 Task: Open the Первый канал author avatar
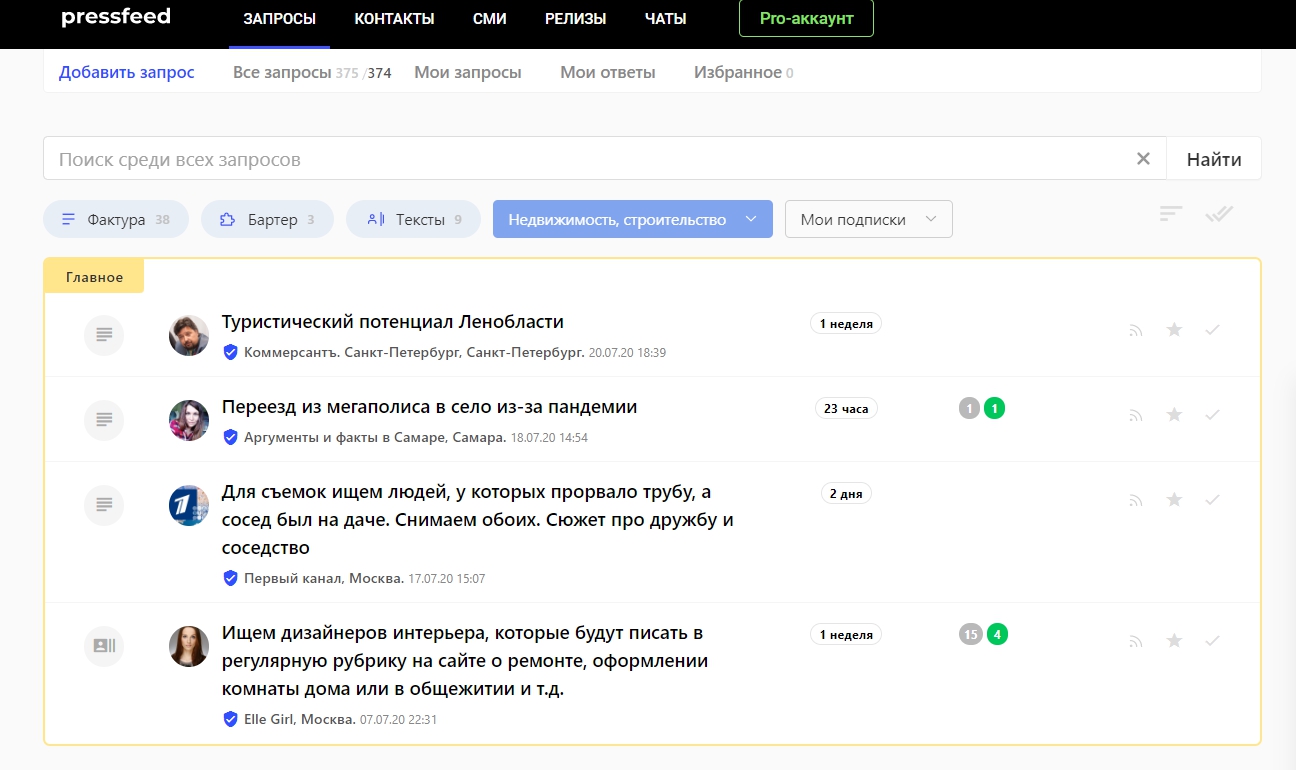189,506
